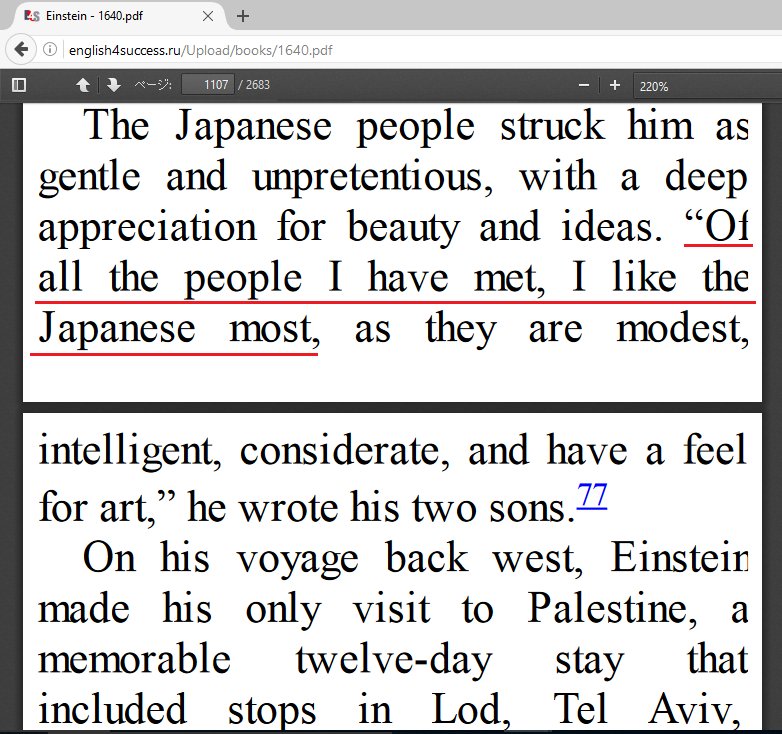The width and height of the screenshot is (782, 734).
Task: Click the 'ページ:' page label
Action: click(153, 85)
